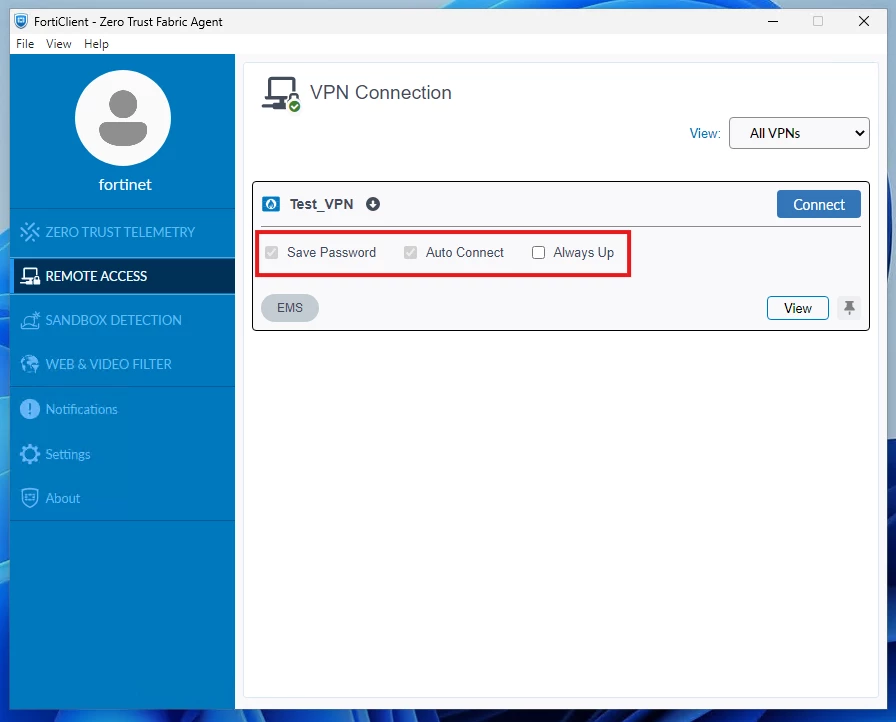This screenshot has height=722, width=896.
Task: Select the REMOTE ACCESS section
Action: [122, 276]
